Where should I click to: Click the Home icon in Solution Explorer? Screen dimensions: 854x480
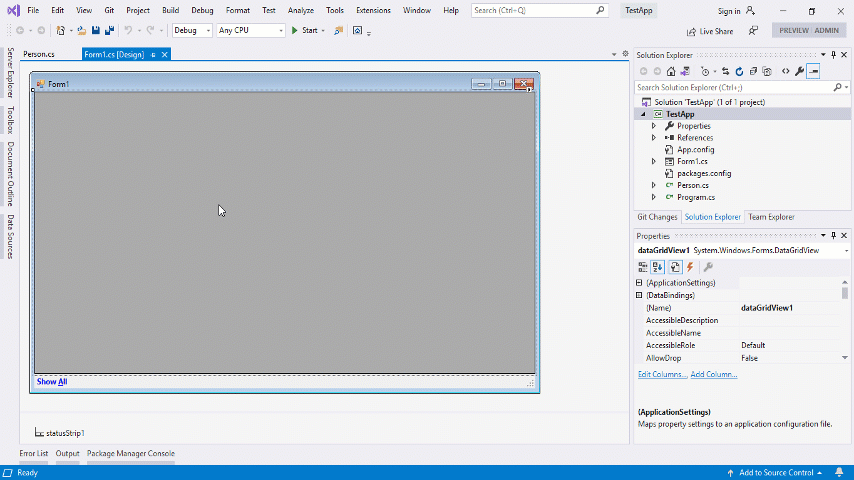click(671, 71)
